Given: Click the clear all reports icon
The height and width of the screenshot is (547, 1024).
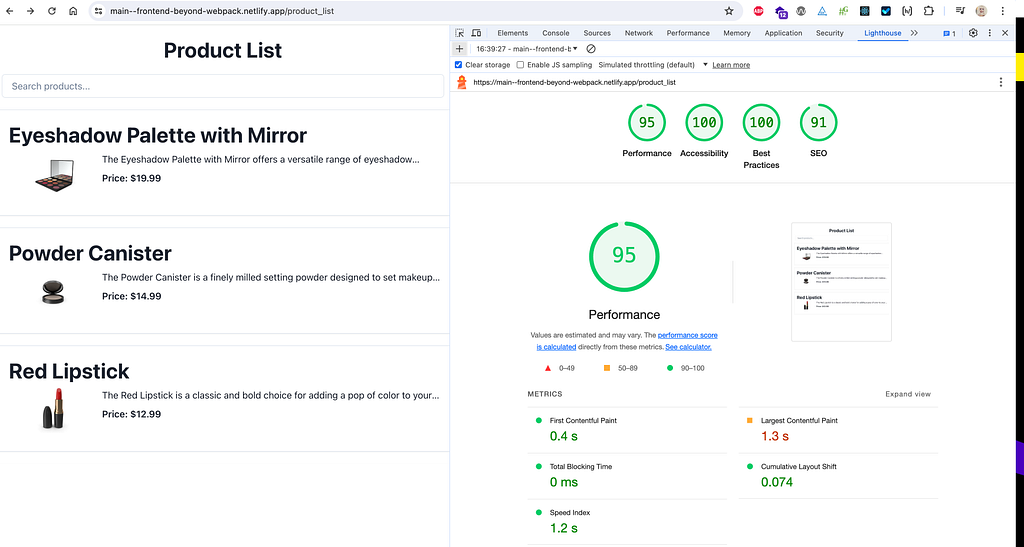Looking at the screenshot, I should coord(591,49).
